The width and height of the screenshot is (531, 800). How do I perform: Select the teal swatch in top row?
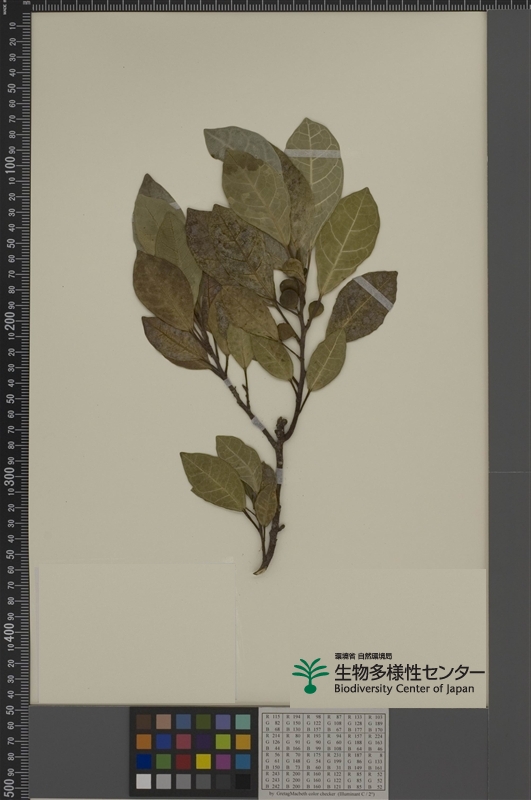click(x=243, y=721)
